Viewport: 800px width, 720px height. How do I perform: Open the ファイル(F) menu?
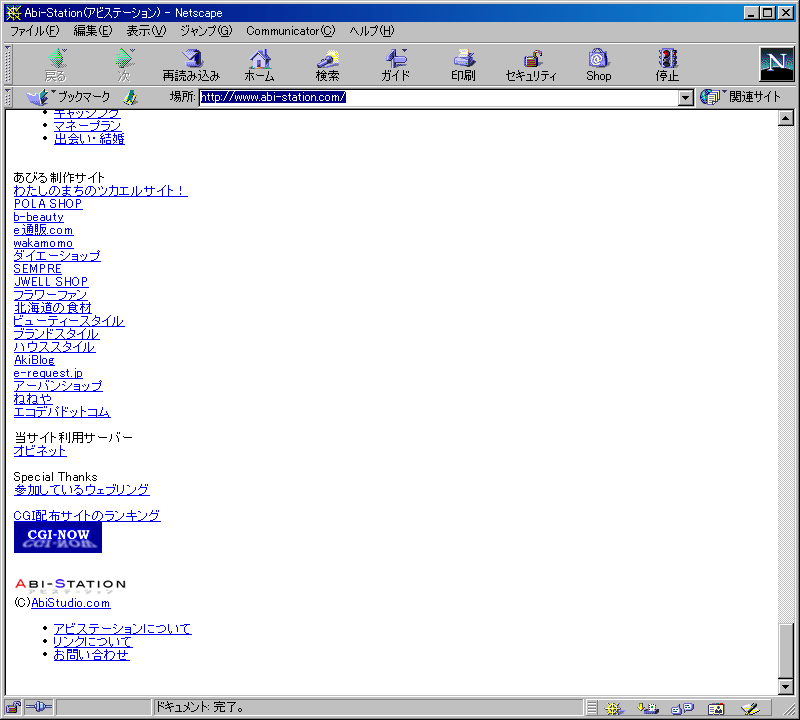34,31
